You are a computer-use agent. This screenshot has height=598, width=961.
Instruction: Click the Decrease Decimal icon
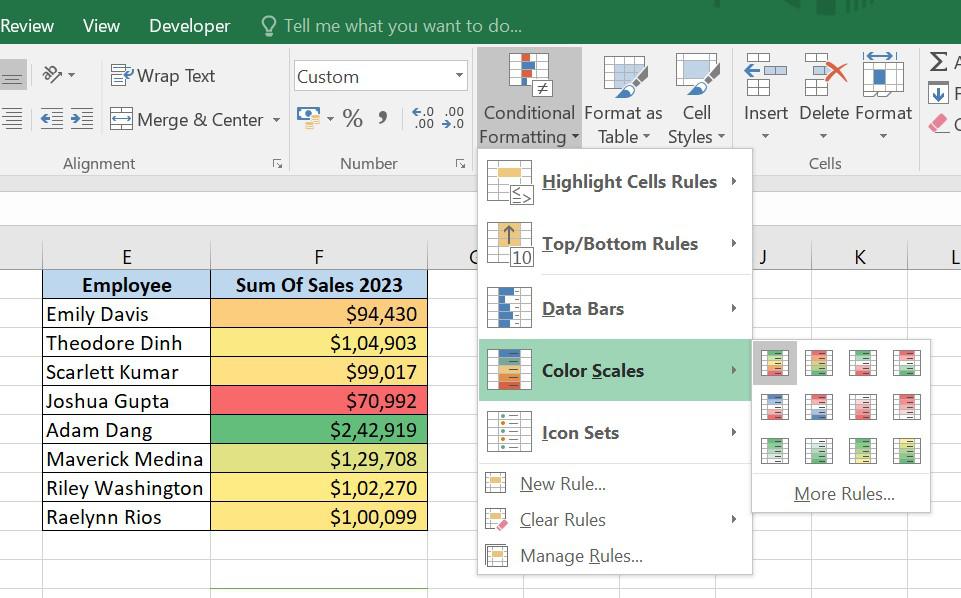[453, 119]
